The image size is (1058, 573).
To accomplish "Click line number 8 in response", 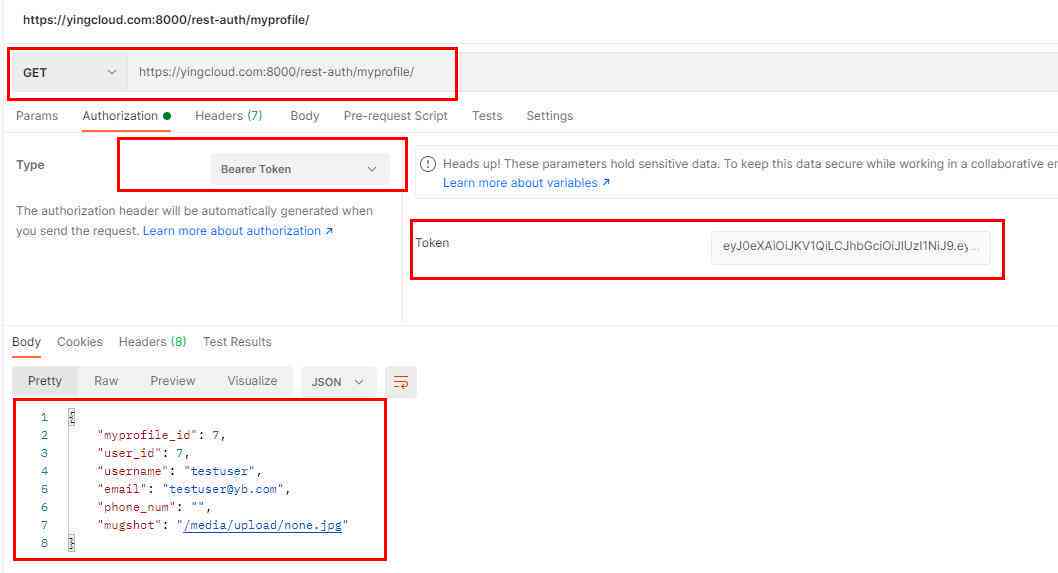I will [x=44, y=543].
